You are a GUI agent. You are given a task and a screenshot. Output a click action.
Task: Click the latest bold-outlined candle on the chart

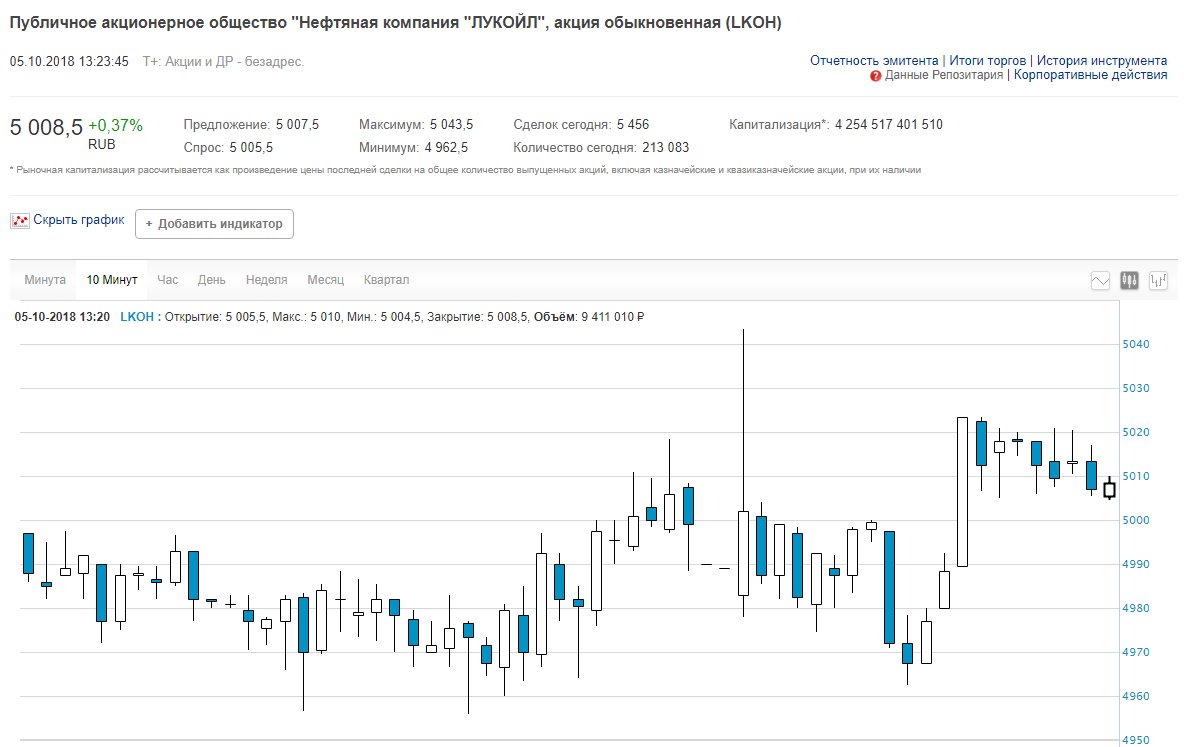point(1109,489)
